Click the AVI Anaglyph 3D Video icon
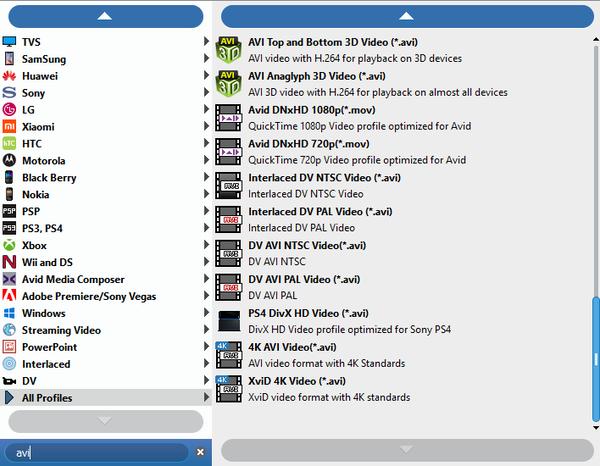This screenshot has width=600, height=466. pyautogui.click(x=230, y=84)
